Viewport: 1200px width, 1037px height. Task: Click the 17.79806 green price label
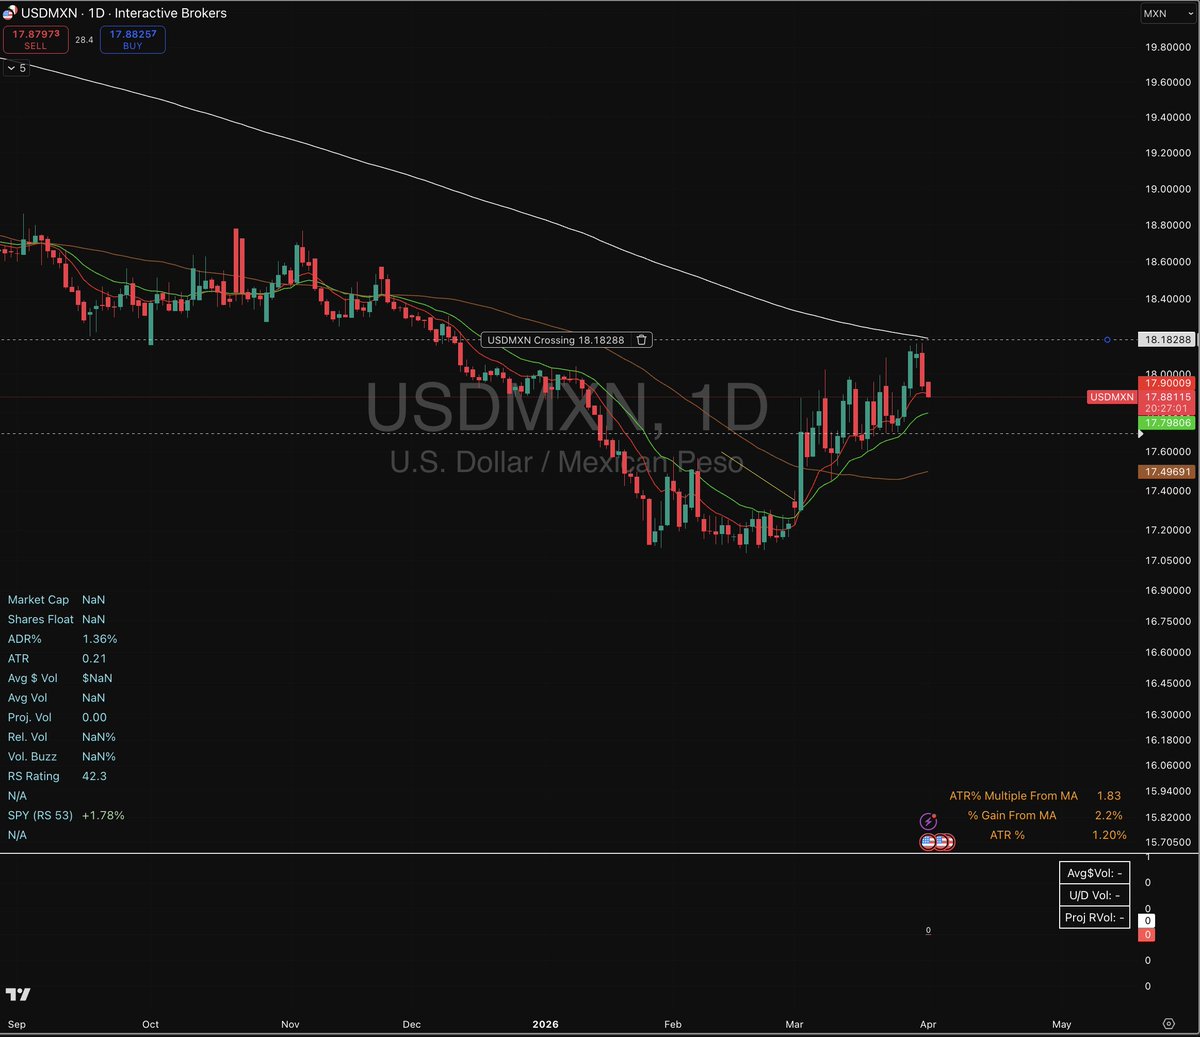[1168, 423]
